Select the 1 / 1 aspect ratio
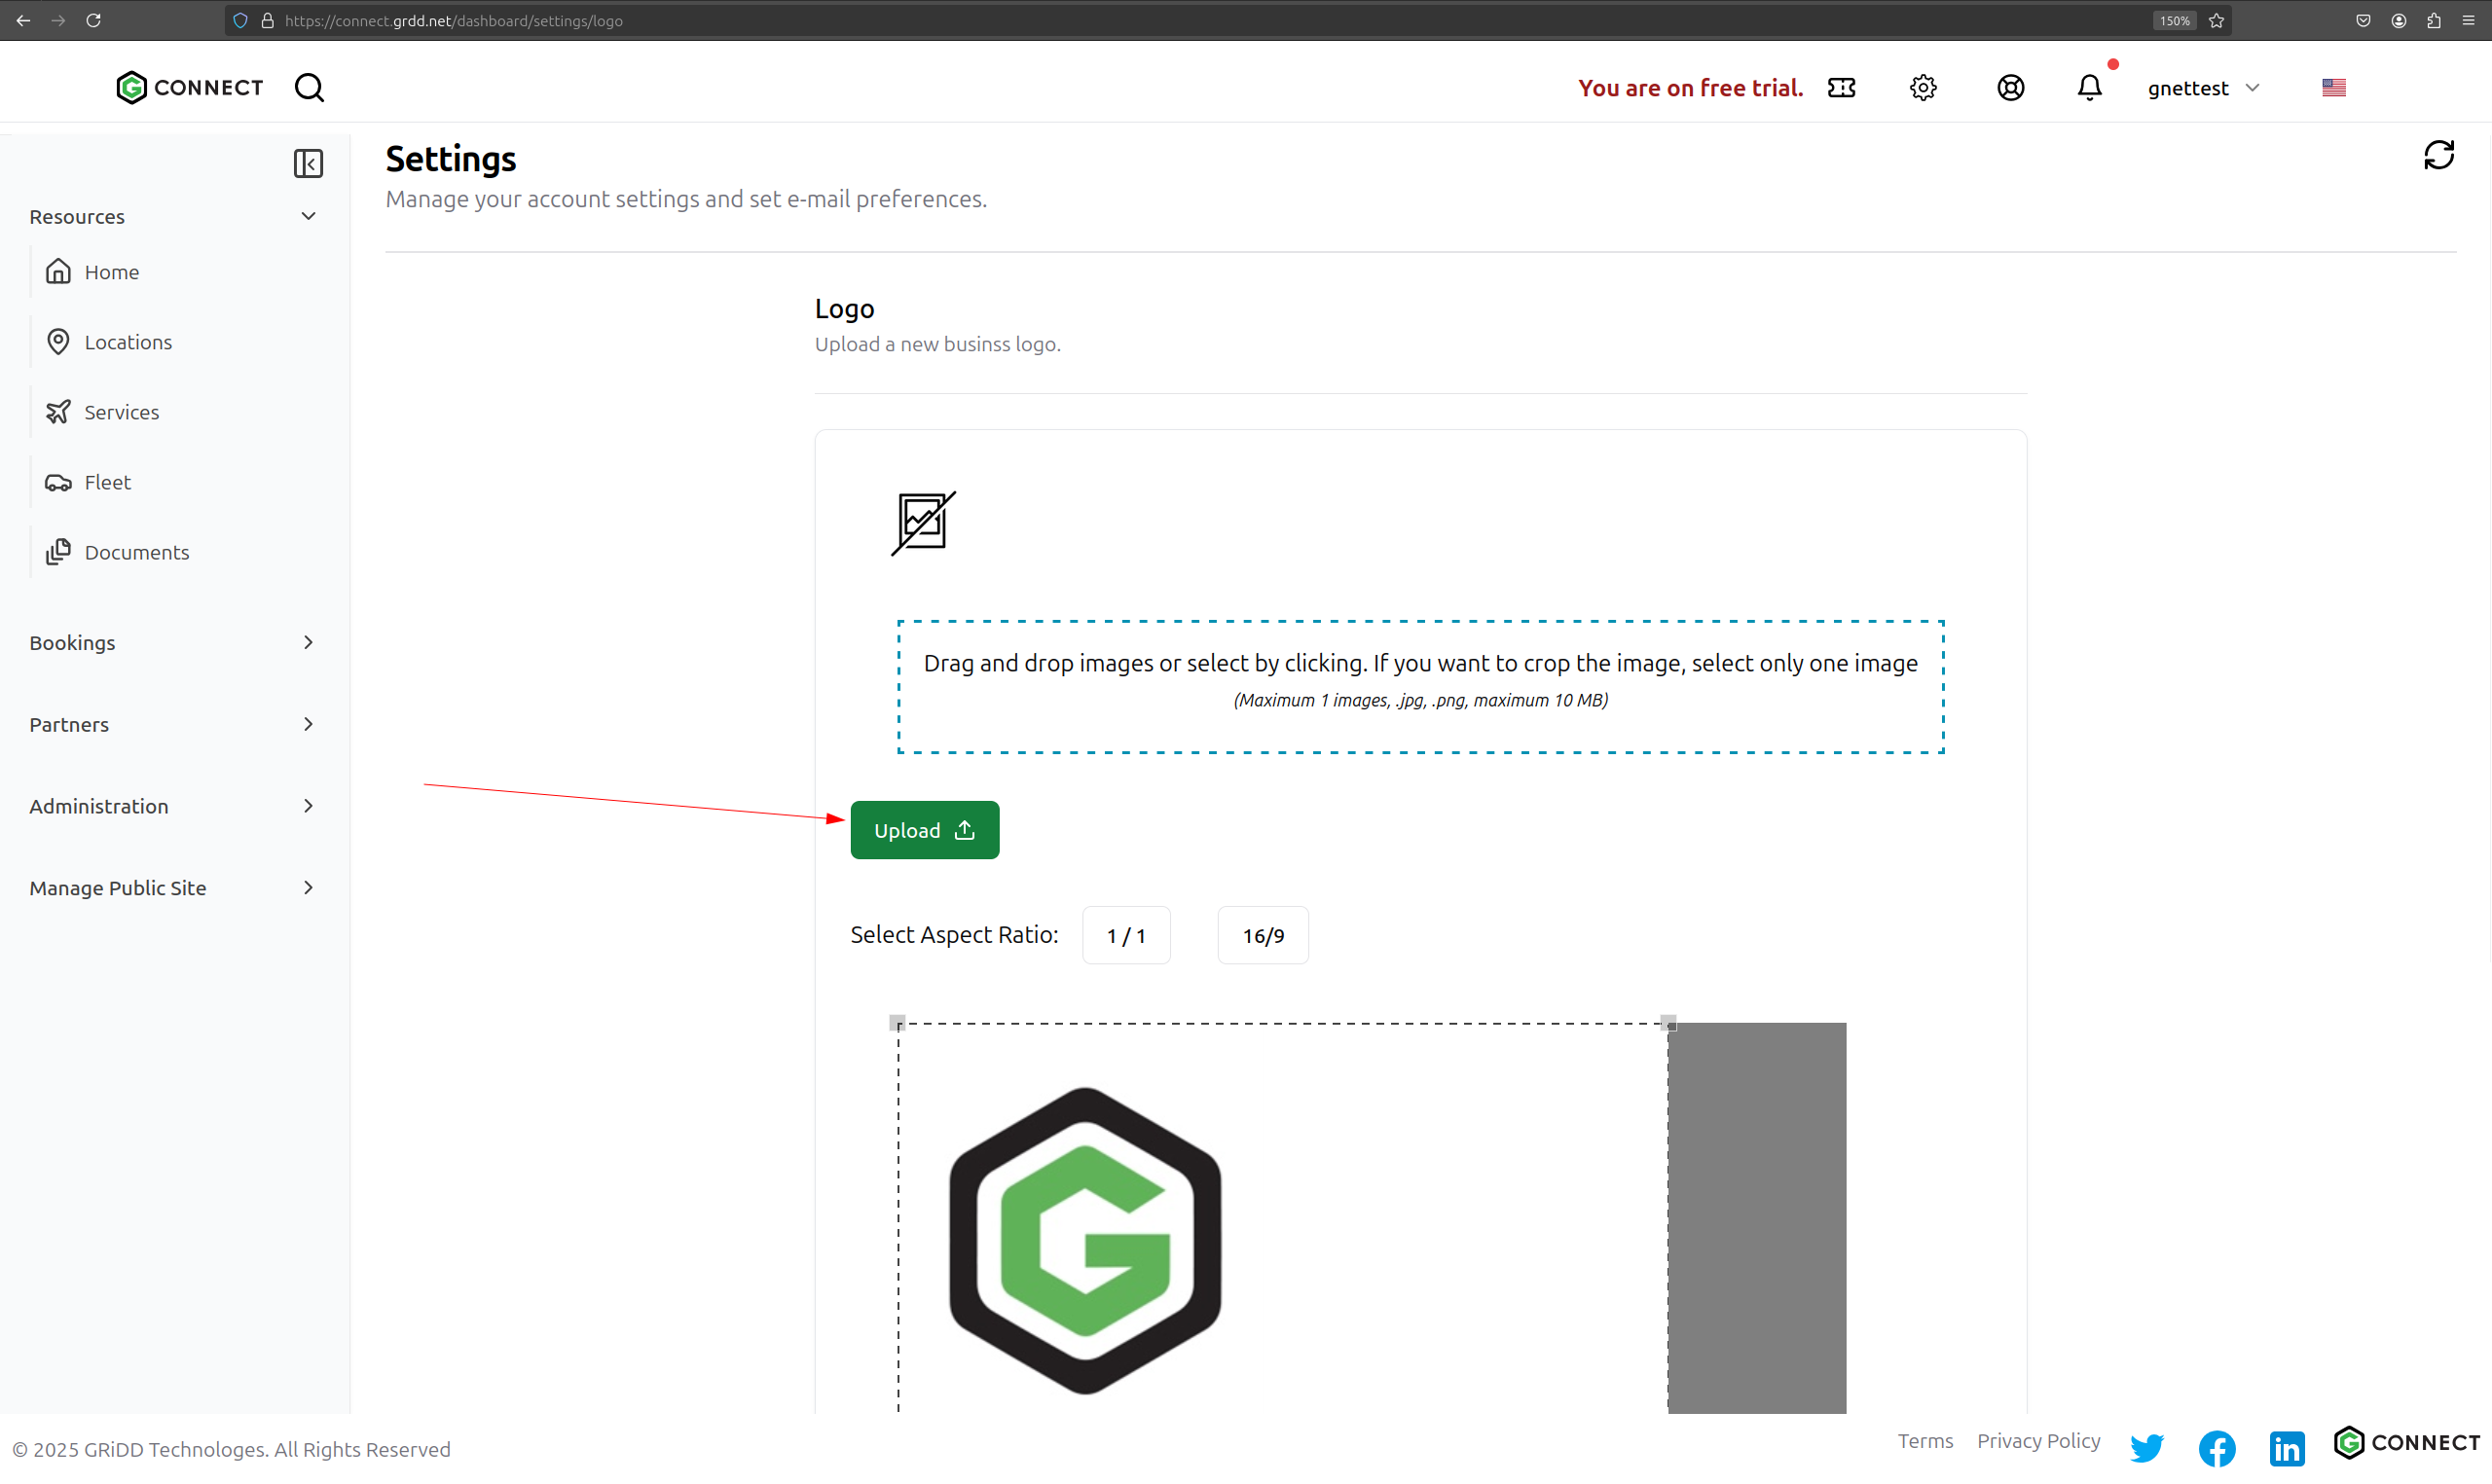The image size is (2492, 1484). 1126,935
